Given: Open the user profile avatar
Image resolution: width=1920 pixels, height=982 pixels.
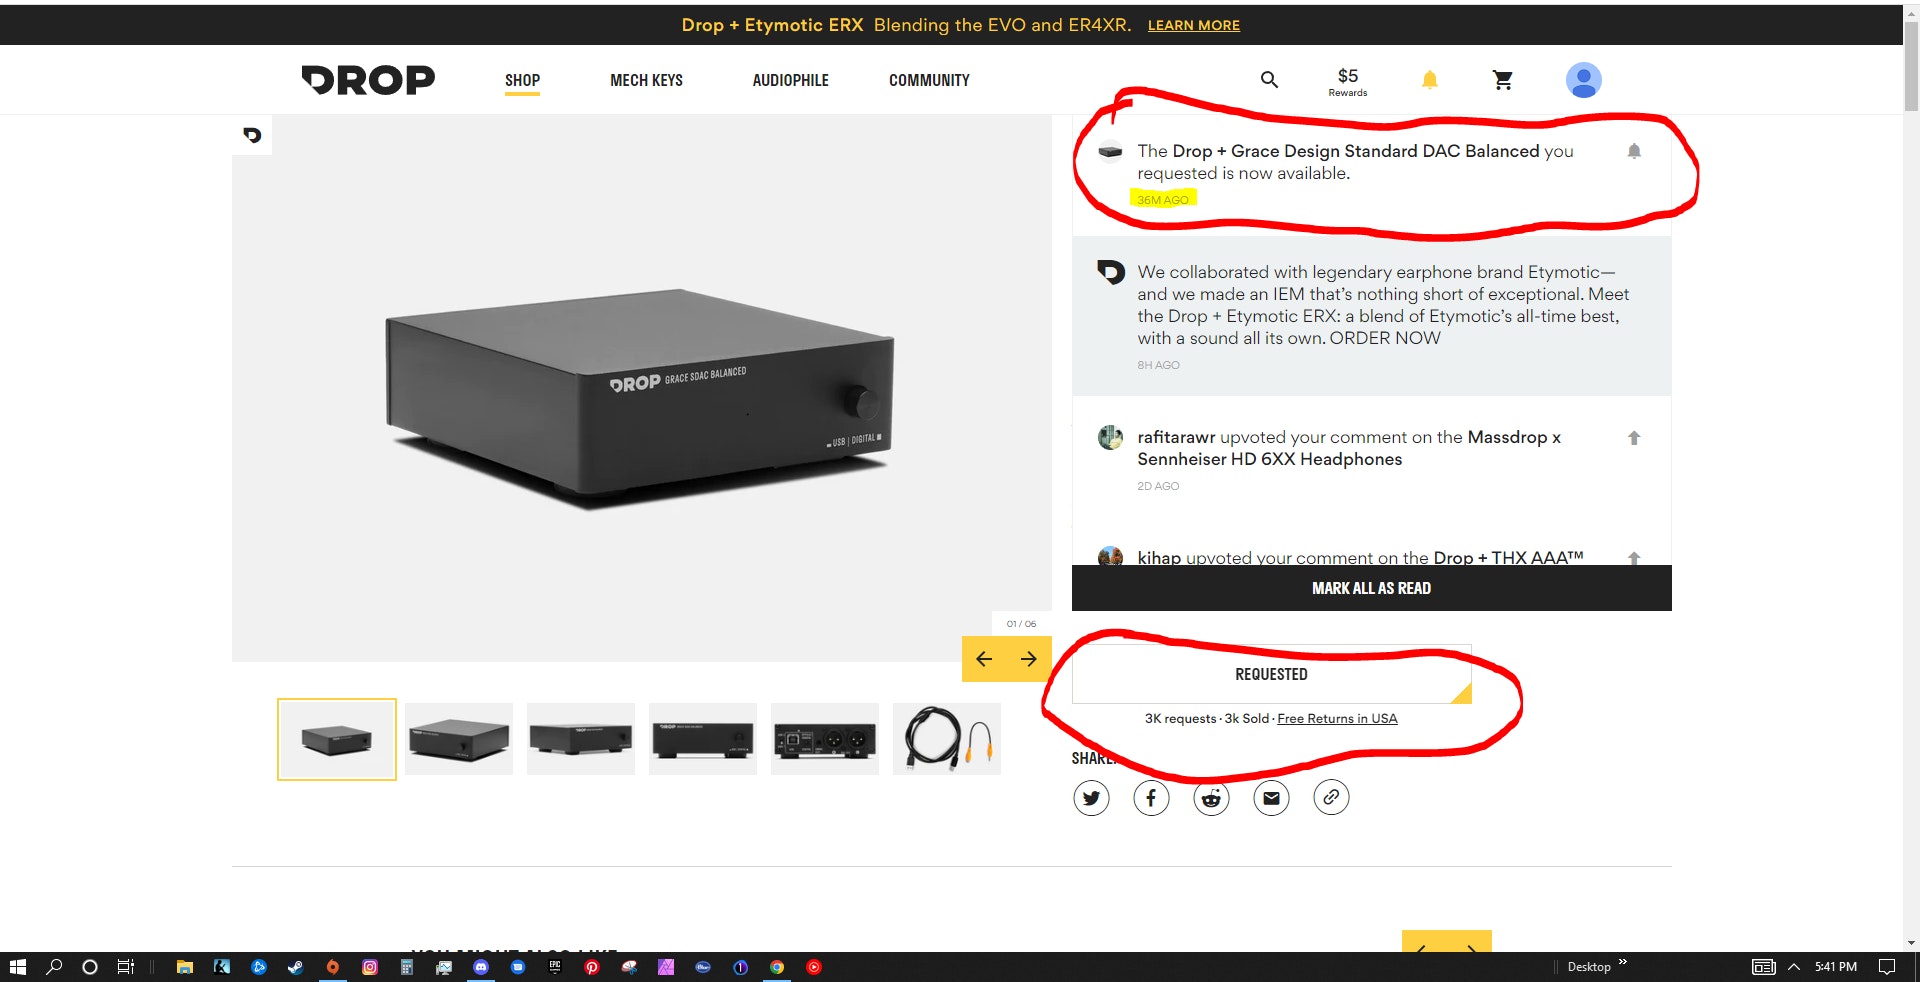Looking at the screenshot, I should 1583,80.
